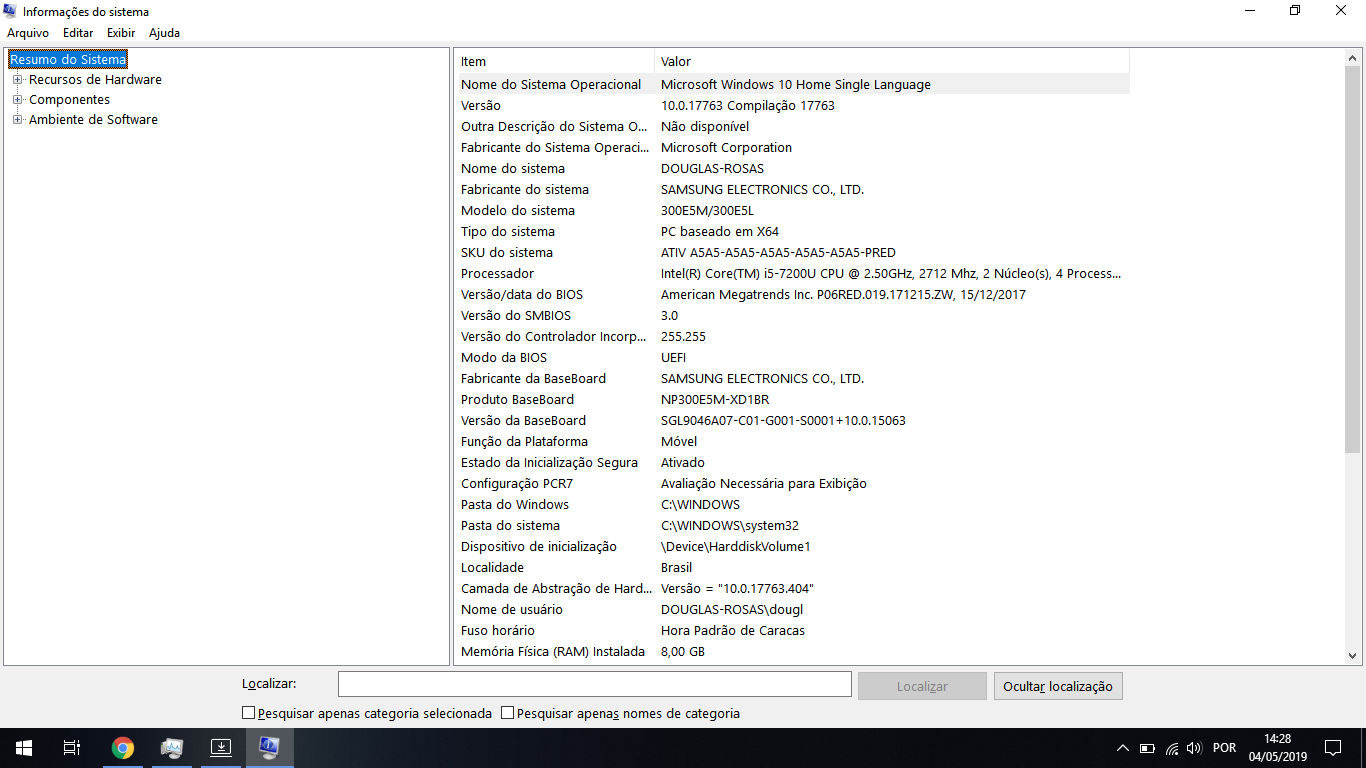Click the Valor column header
The image size is (1366, 768).
click(x=892, y=61)
